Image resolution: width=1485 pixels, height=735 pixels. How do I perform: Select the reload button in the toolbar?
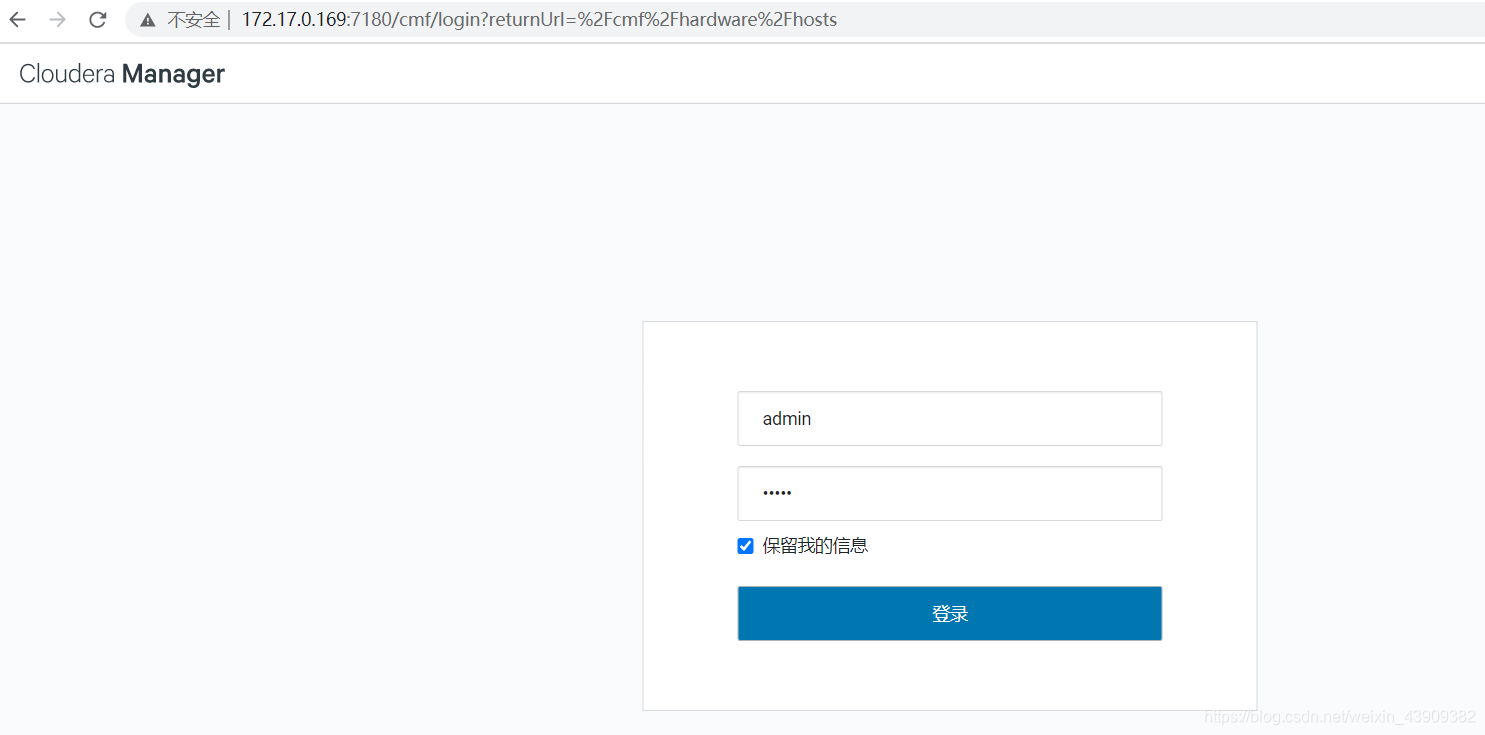(97, 19)
